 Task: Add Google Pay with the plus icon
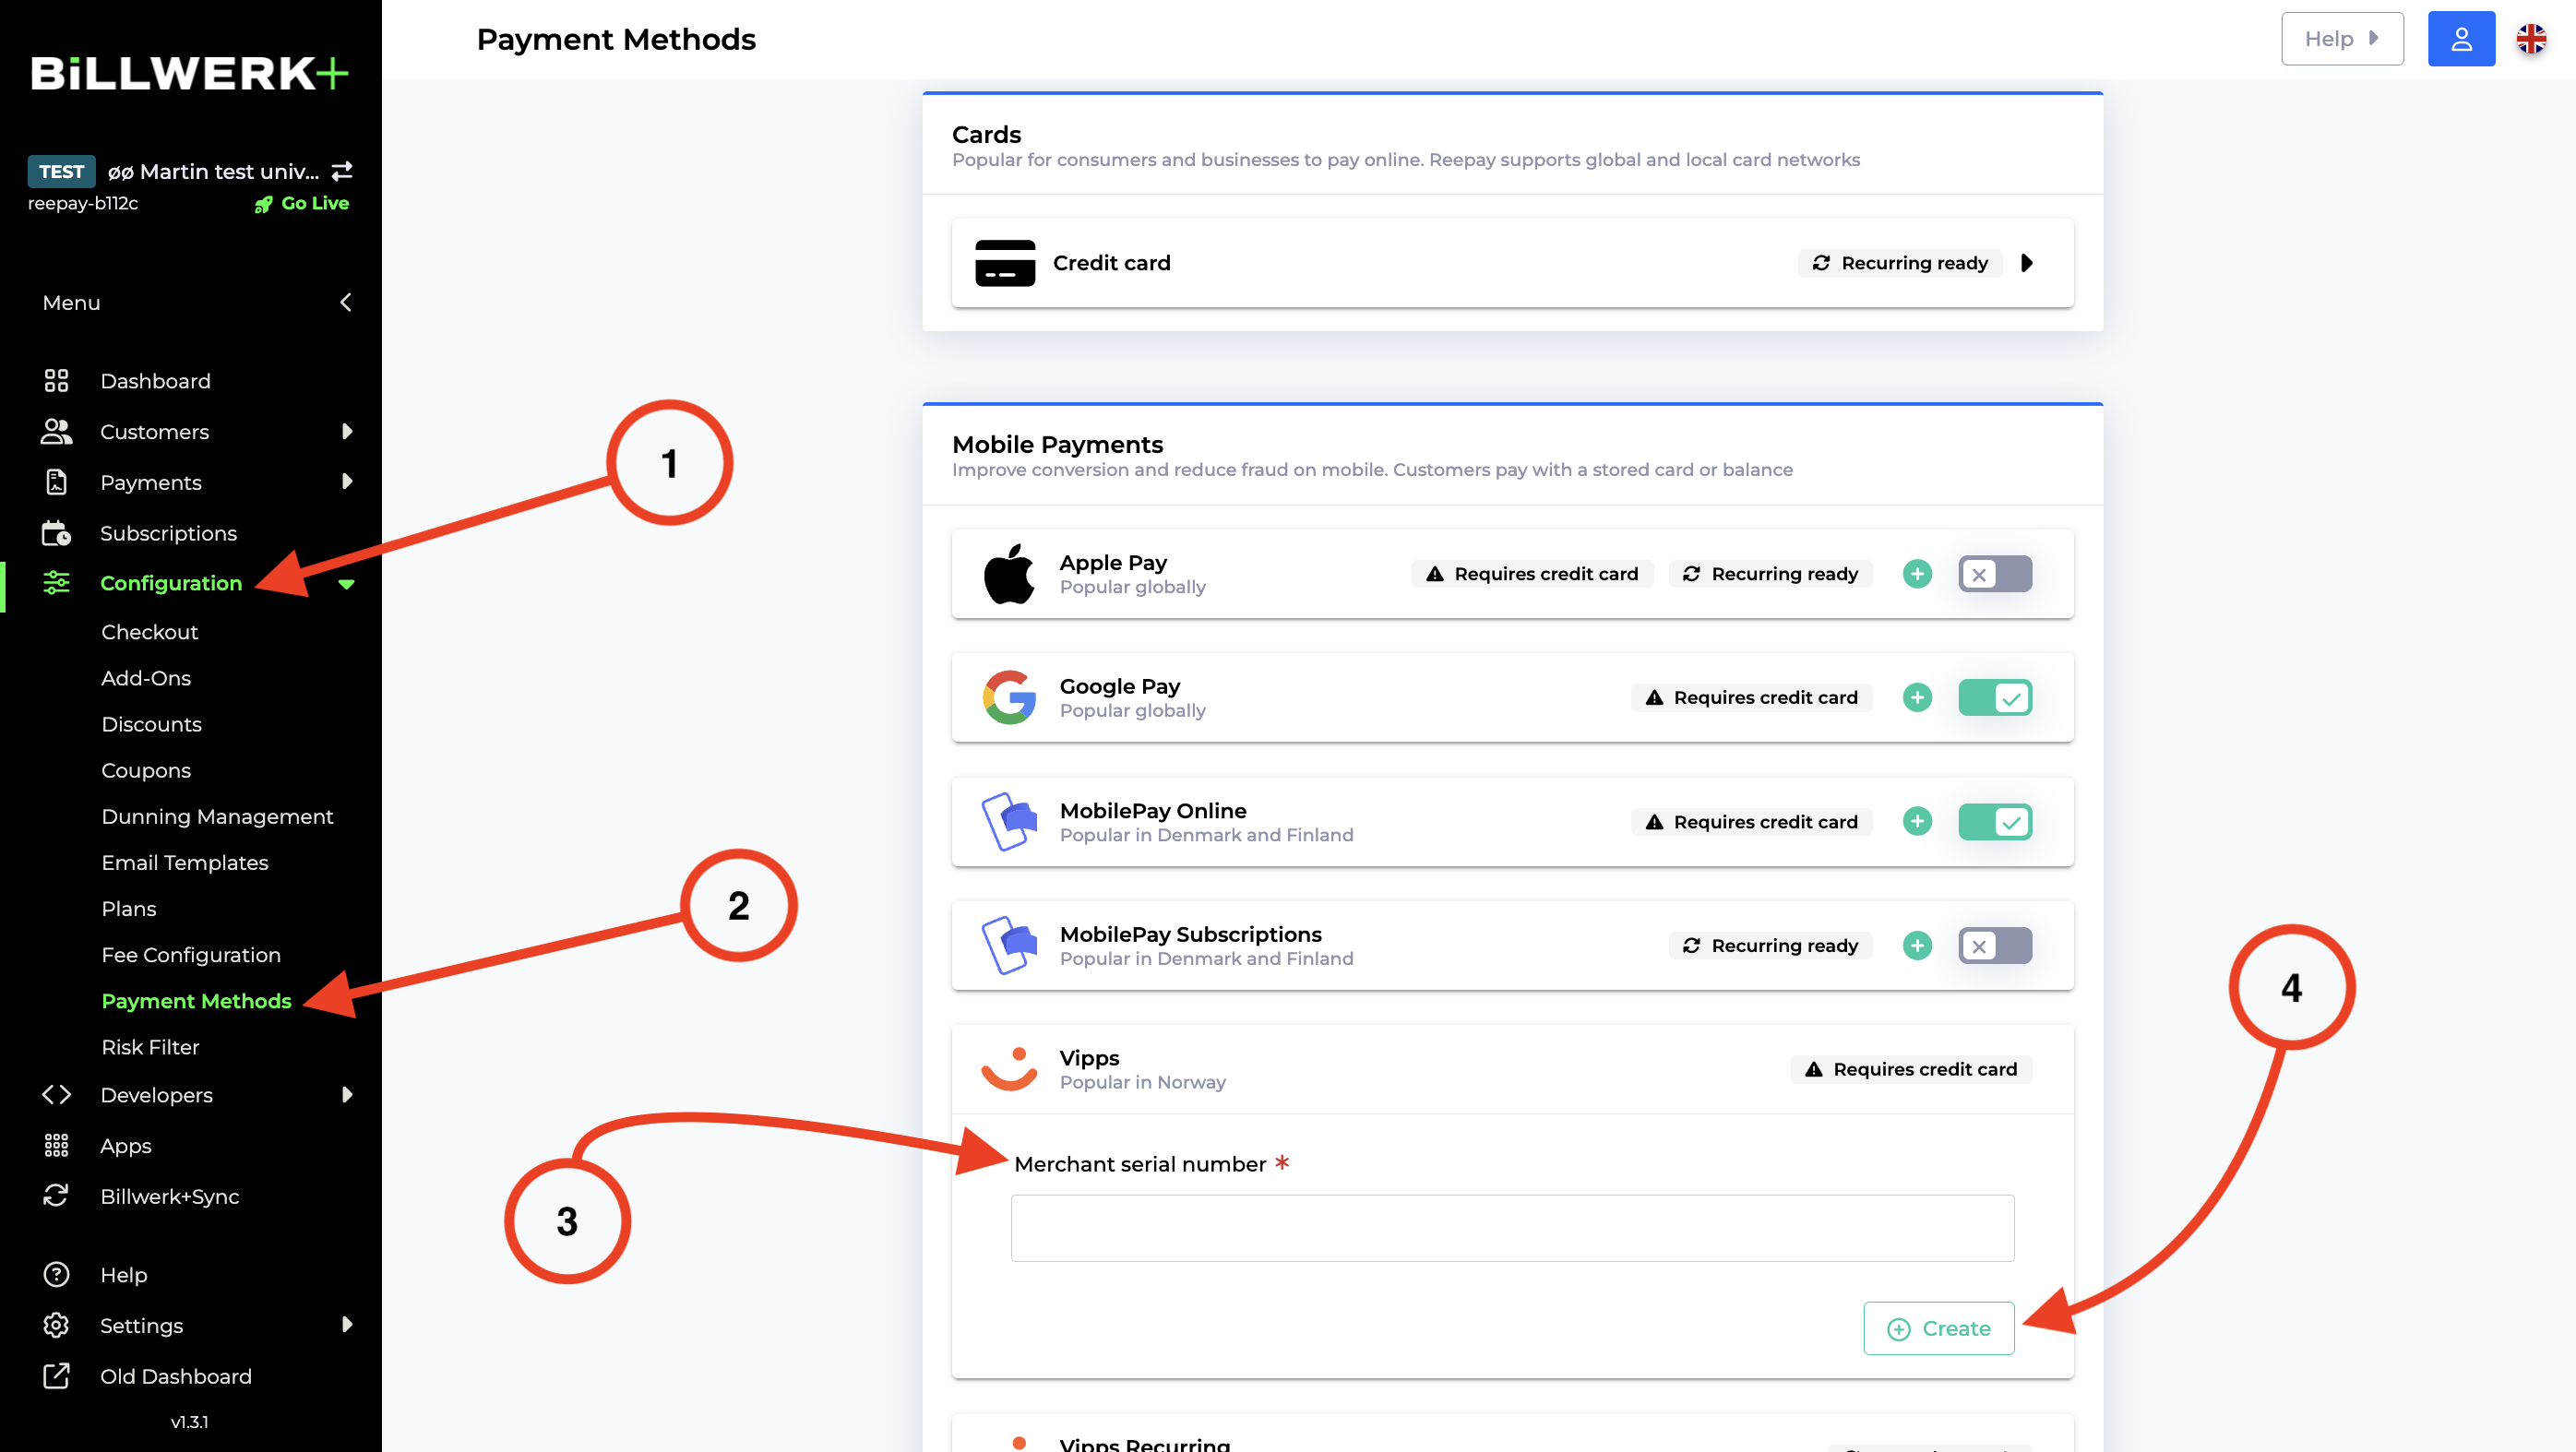click(x=1917, y=697)
